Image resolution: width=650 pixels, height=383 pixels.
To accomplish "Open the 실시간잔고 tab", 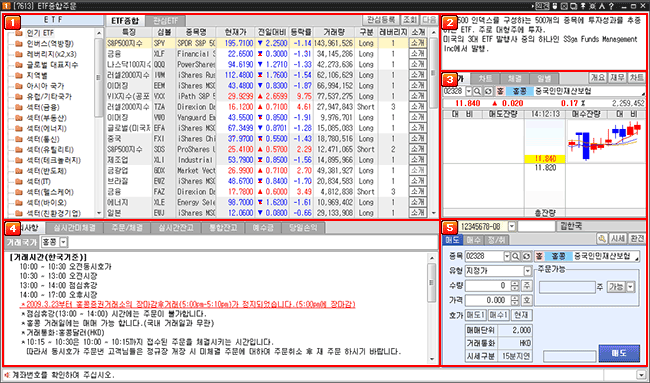I will coord(176,228).
